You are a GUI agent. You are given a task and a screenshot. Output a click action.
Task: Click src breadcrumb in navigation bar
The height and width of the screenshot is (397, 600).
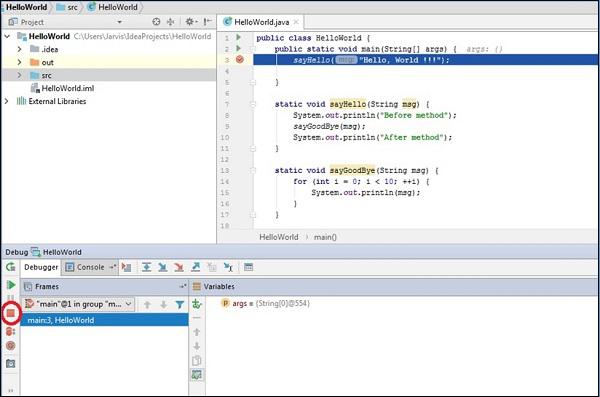click(x=68, y=7)
